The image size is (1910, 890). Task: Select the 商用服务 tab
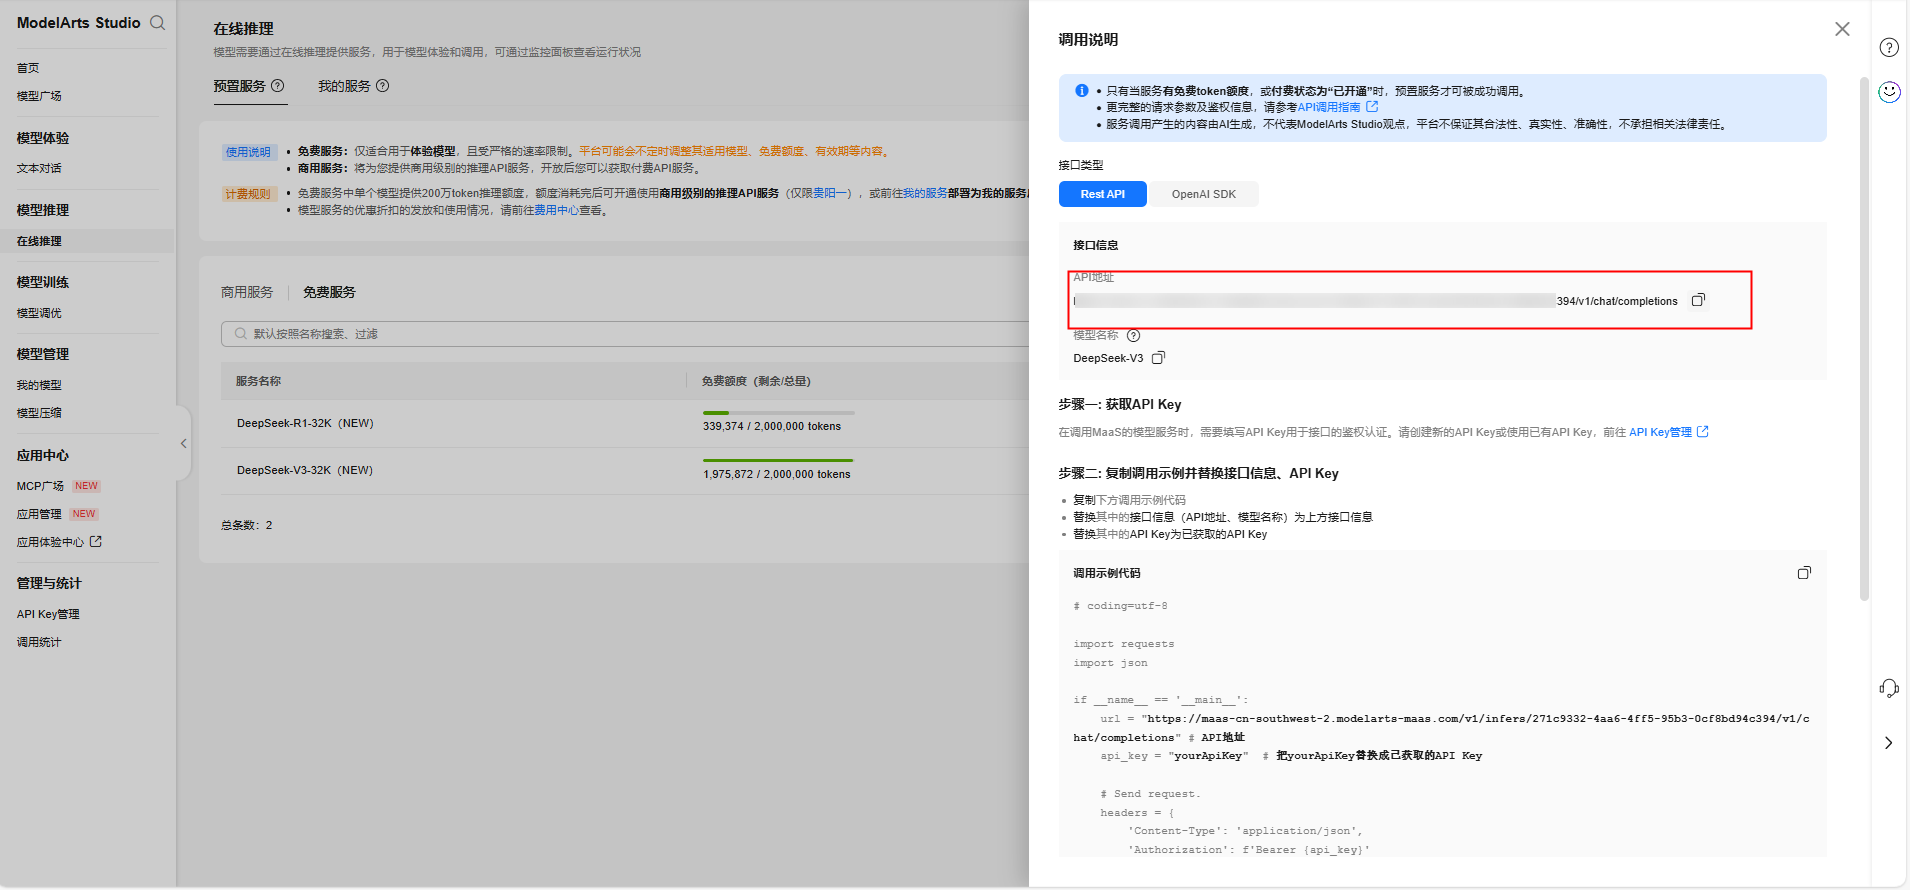[247, 292]
